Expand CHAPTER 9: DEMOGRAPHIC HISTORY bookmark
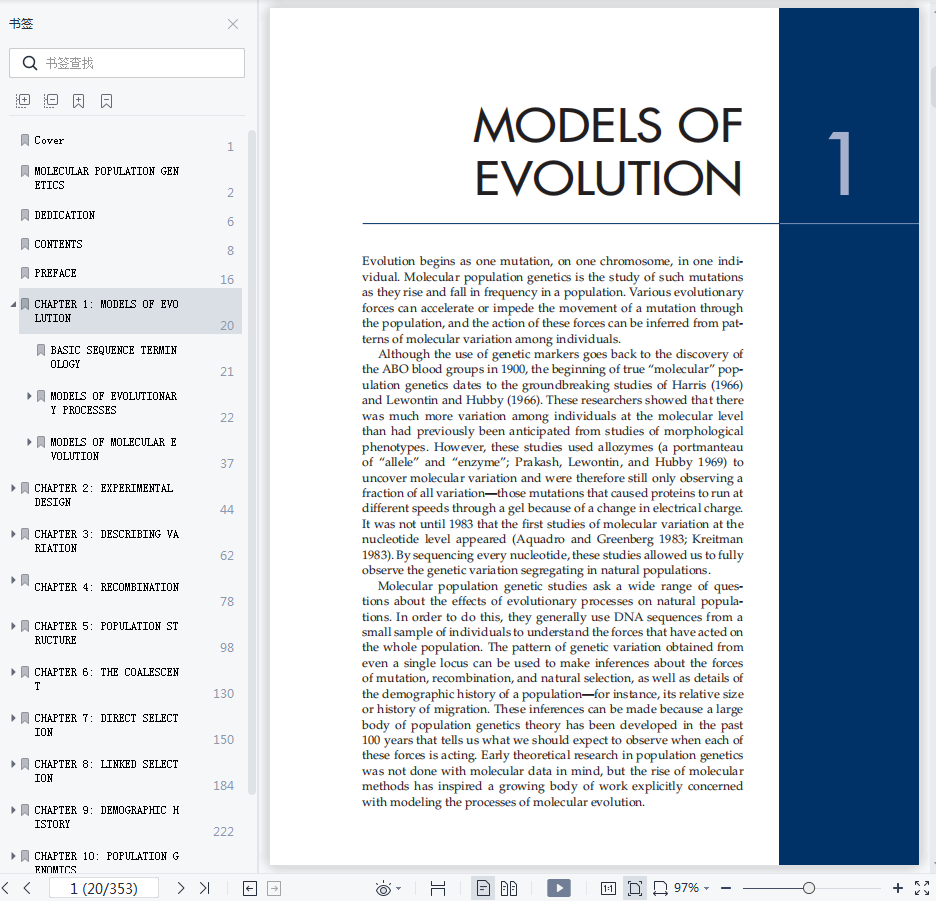The width and height of the screenshot is (936, 901). pyautogui.click(x=13, y=810)
